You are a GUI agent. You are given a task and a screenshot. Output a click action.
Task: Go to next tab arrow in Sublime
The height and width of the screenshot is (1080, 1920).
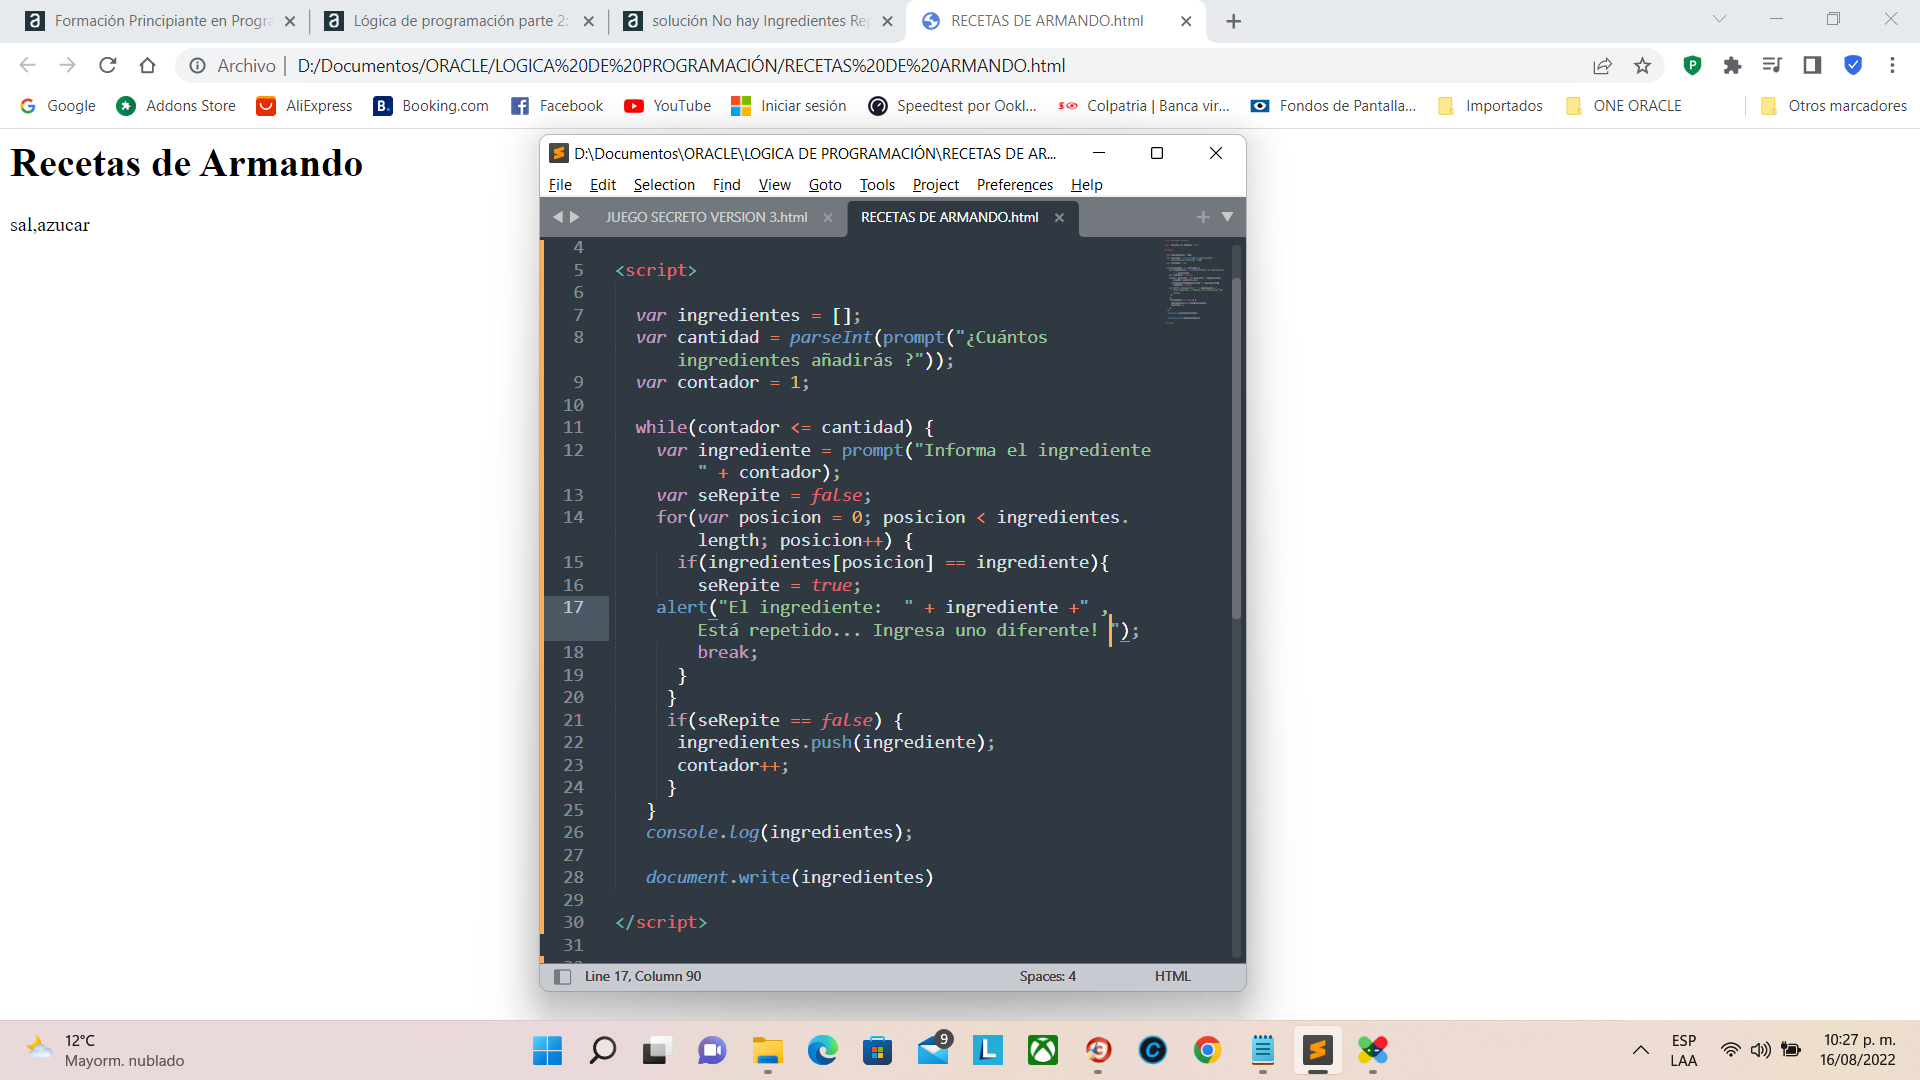(575, 217)
